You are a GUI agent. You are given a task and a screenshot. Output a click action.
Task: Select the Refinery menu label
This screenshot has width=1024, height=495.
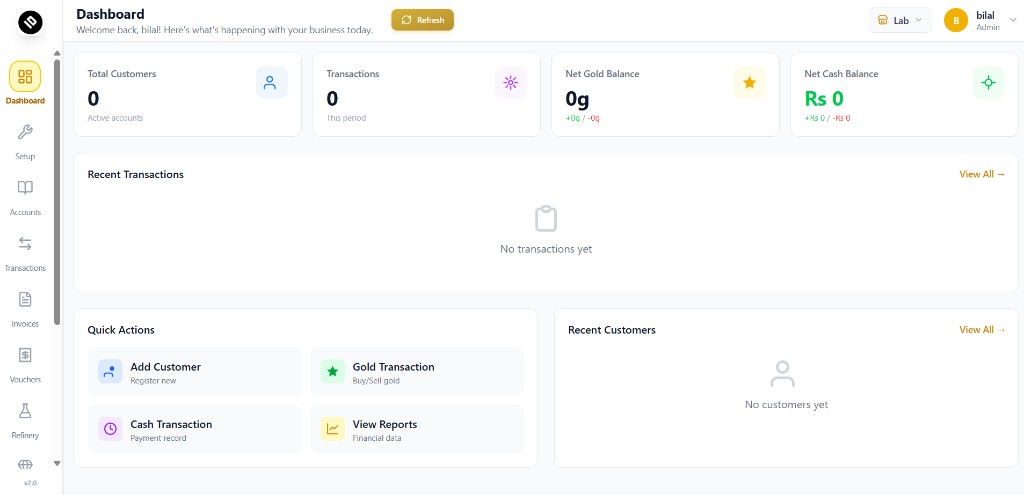coord(25,436)
